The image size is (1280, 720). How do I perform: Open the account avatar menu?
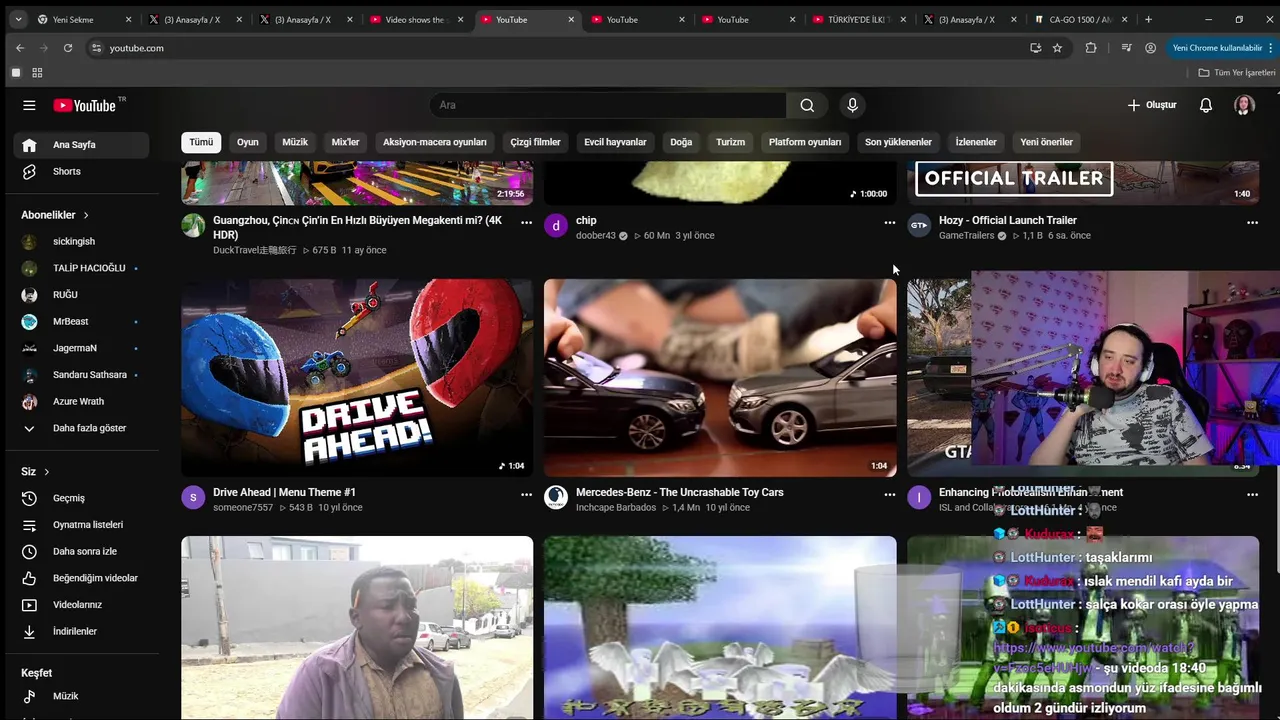(1244, 105)
